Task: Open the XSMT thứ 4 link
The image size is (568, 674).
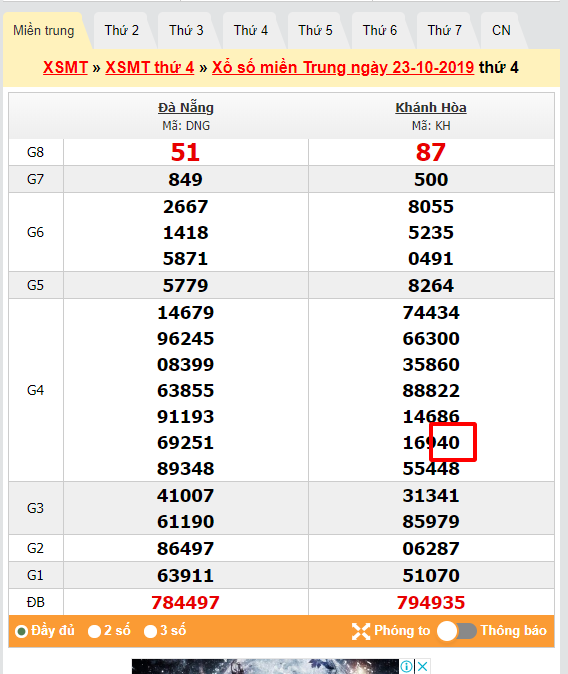Action: (150, 67)
